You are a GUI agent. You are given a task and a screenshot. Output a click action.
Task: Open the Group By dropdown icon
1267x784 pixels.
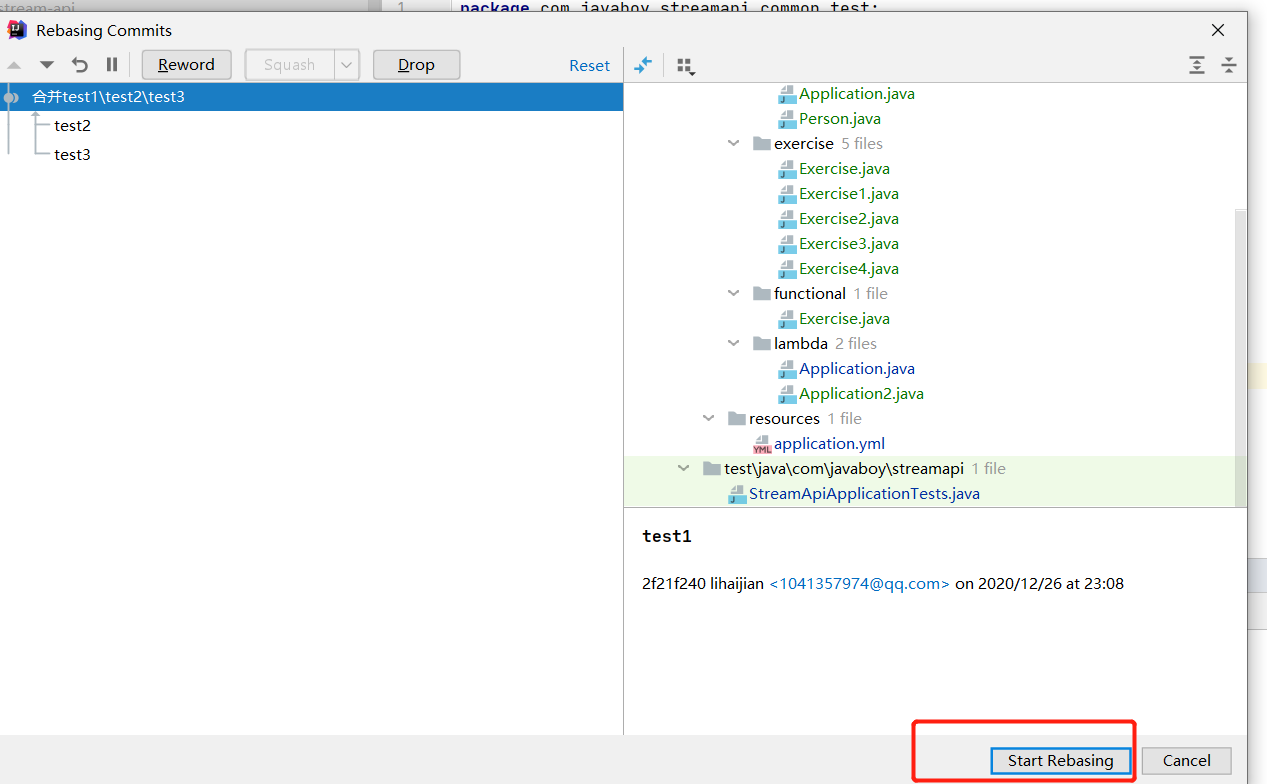685,66
